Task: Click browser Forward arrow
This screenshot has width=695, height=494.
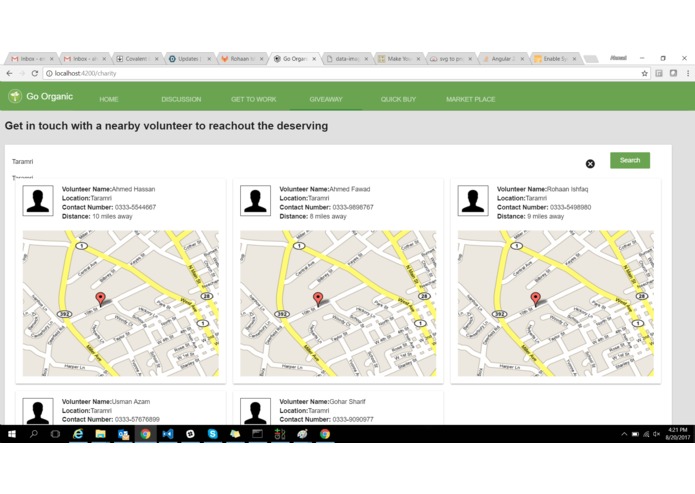Action: [x=22, y=73]
